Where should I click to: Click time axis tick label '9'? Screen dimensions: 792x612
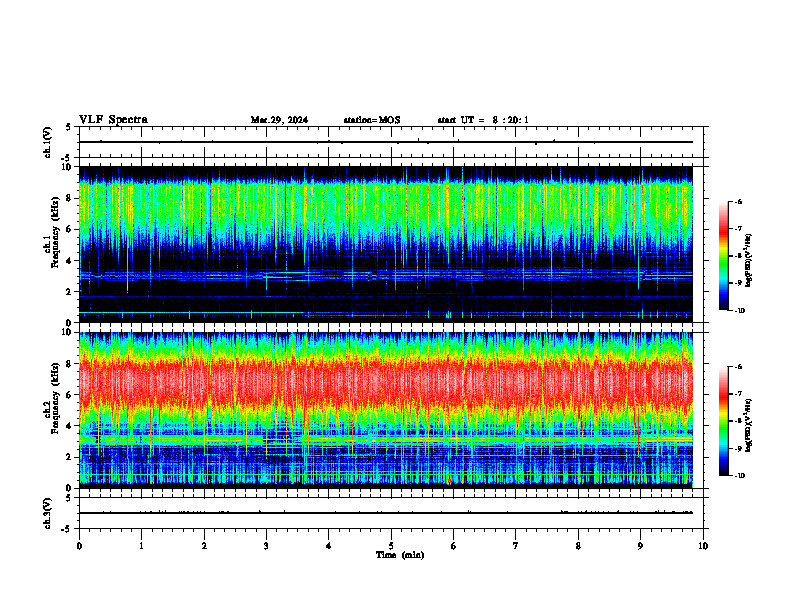tap(640, 546)
